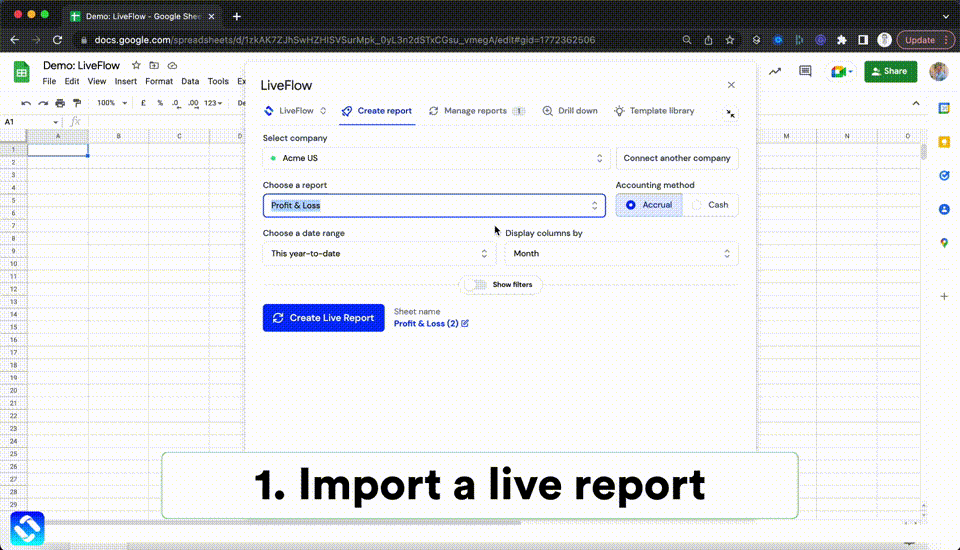Open the comment history icon

pyautogui.click(x=805, y=72)
